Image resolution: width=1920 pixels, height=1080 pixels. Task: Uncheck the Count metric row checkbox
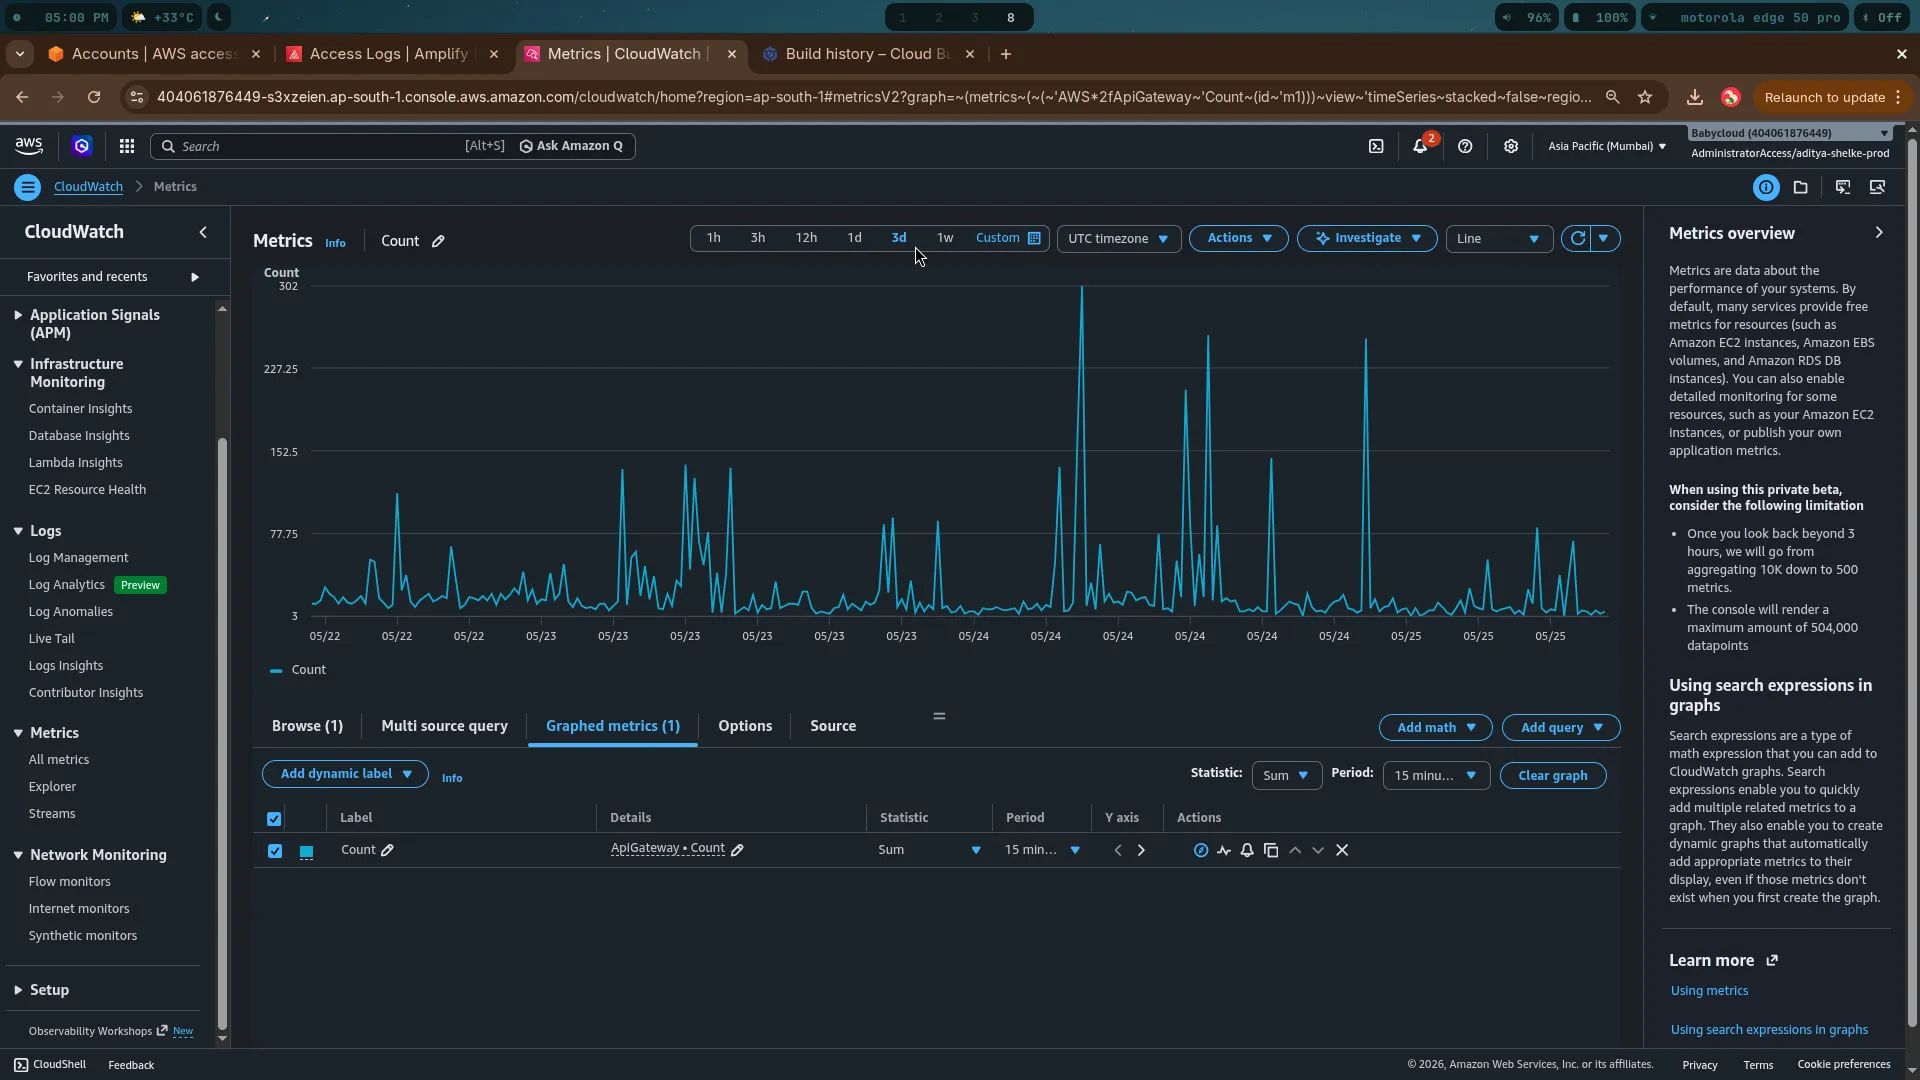pyautogui.click(x=275, y=851)
